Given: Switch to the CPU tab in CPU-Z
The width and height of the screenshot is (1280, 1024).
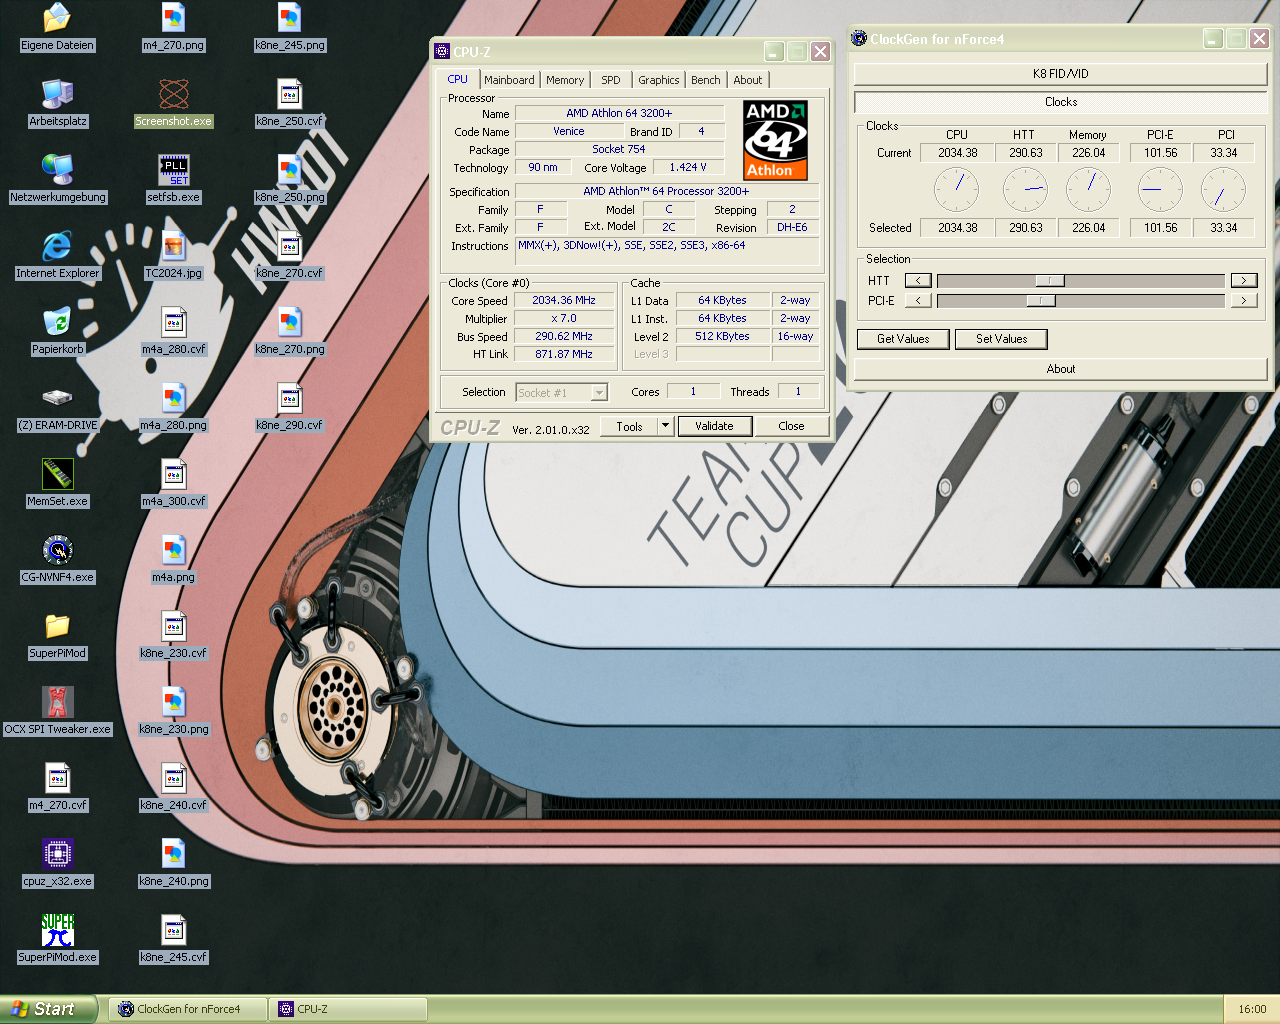Looking at the screenshot, I should [x=457, y=79].
